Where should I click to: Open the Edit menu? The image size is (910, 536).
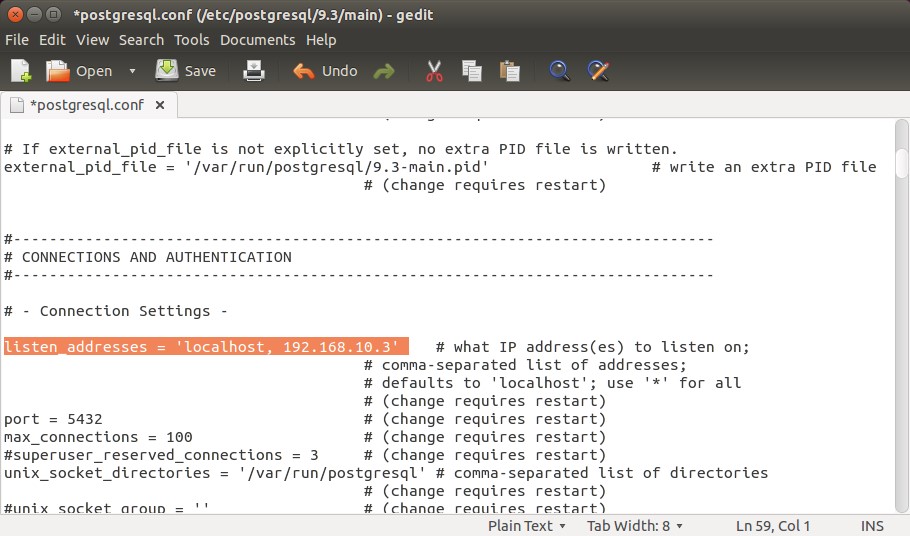(52, 40)
